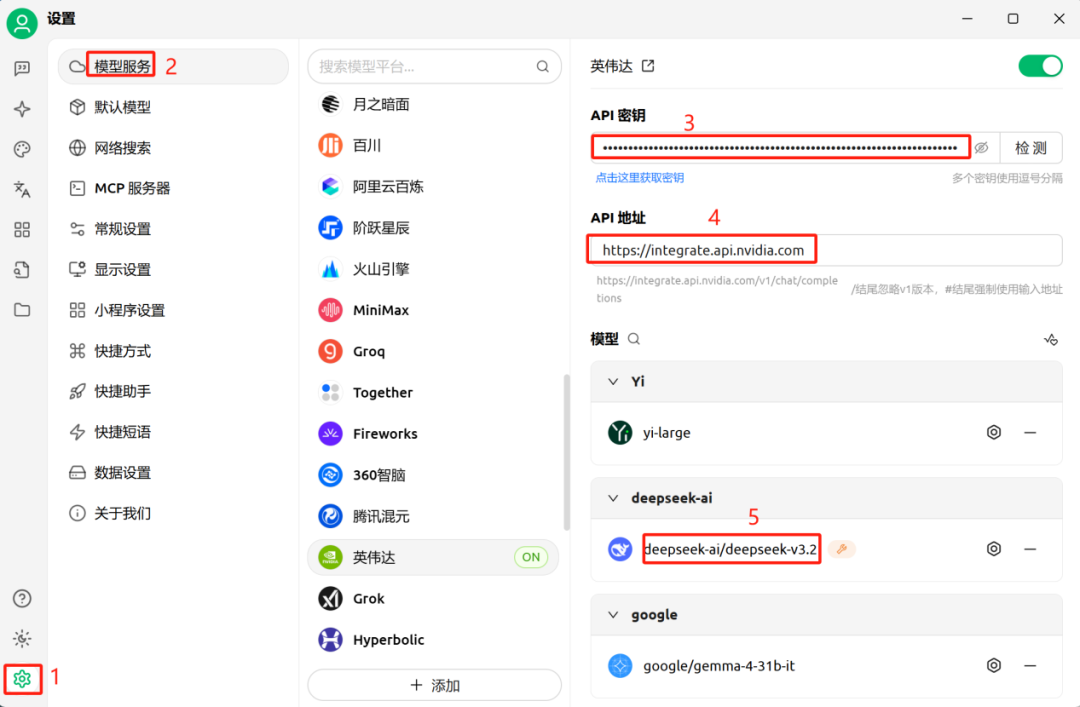Click the ON badge on 英伟达
The image size is (1080, 707).
click(531, 557)
